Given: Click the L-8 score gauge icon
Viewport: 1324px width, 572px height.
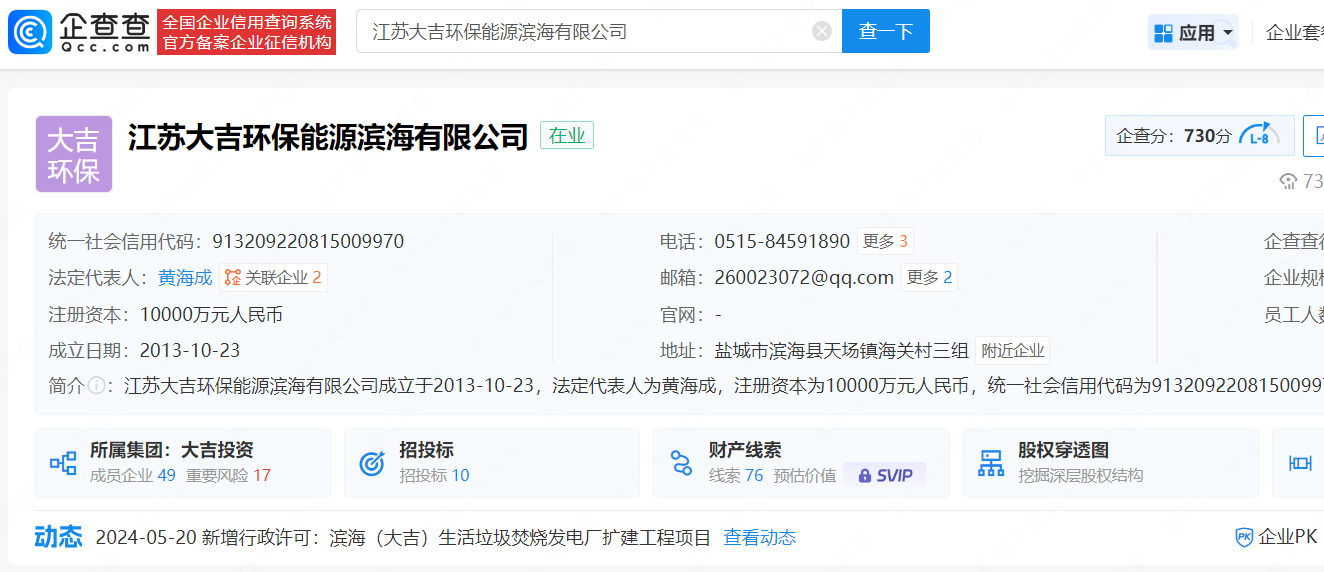Looking at the screenshot, I should click(x=1259, y=136).
